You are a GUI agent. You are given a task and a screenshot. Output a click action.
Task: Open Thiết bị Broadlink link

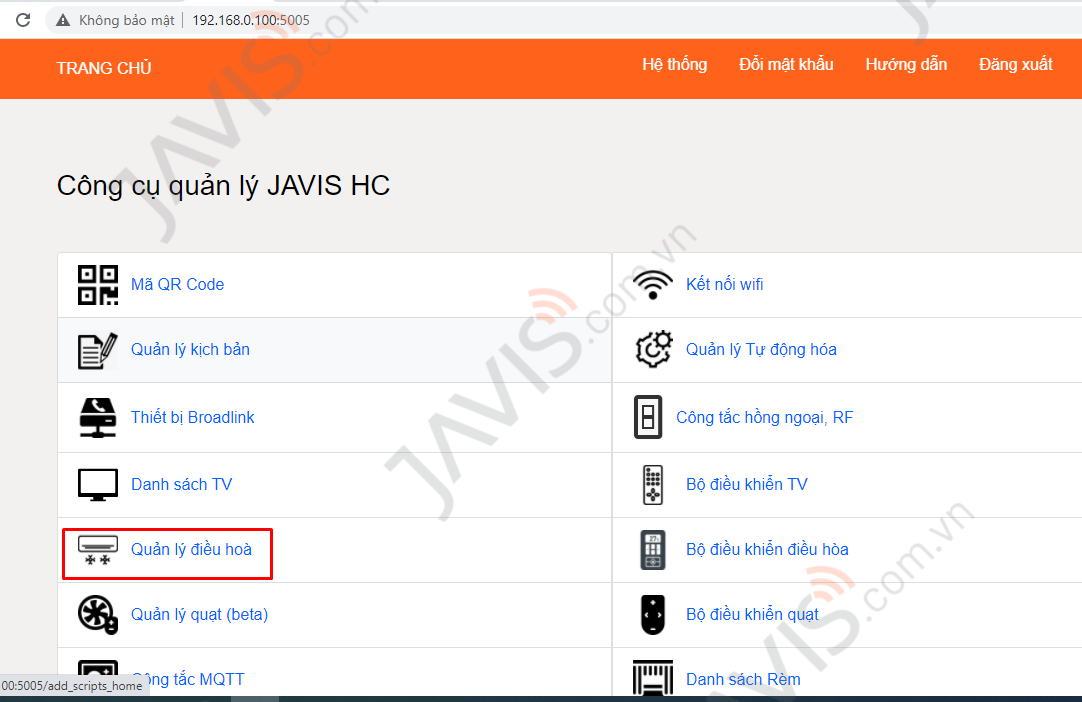click(193, 417)
